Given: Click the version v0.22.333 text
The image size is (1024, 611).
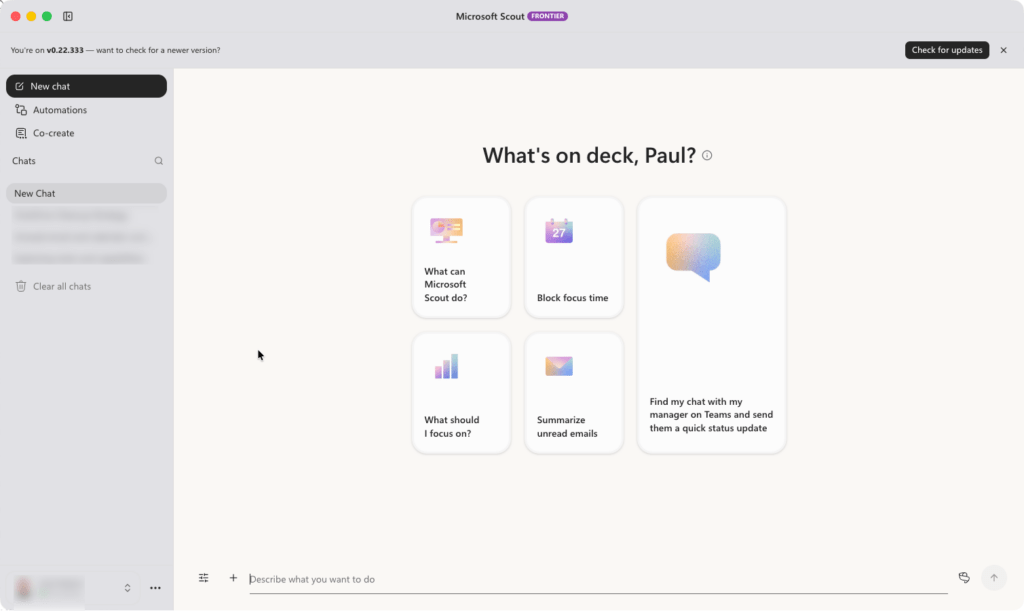Looking at the screenshot, I should click(65, 50).
